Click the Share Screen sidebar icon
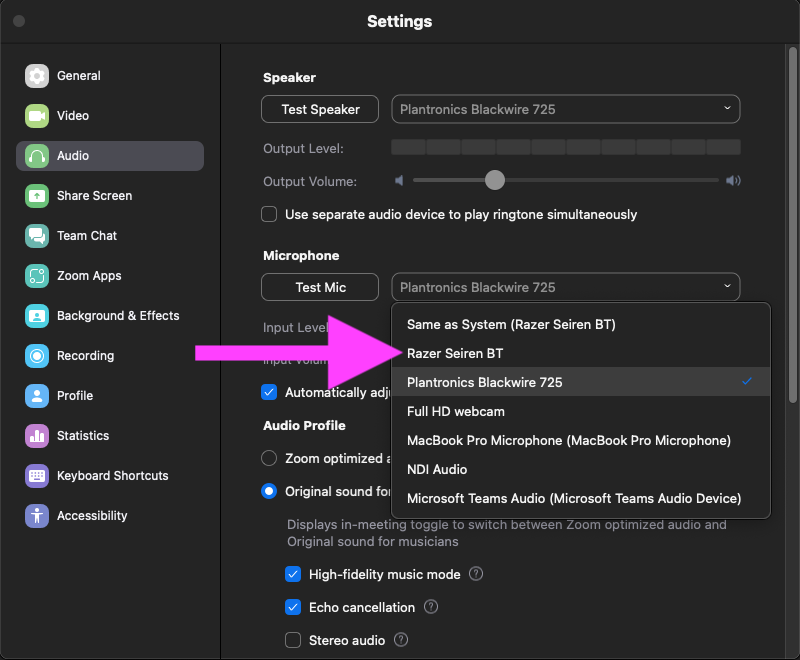800x660 pixels. click(x=37, y=196)
